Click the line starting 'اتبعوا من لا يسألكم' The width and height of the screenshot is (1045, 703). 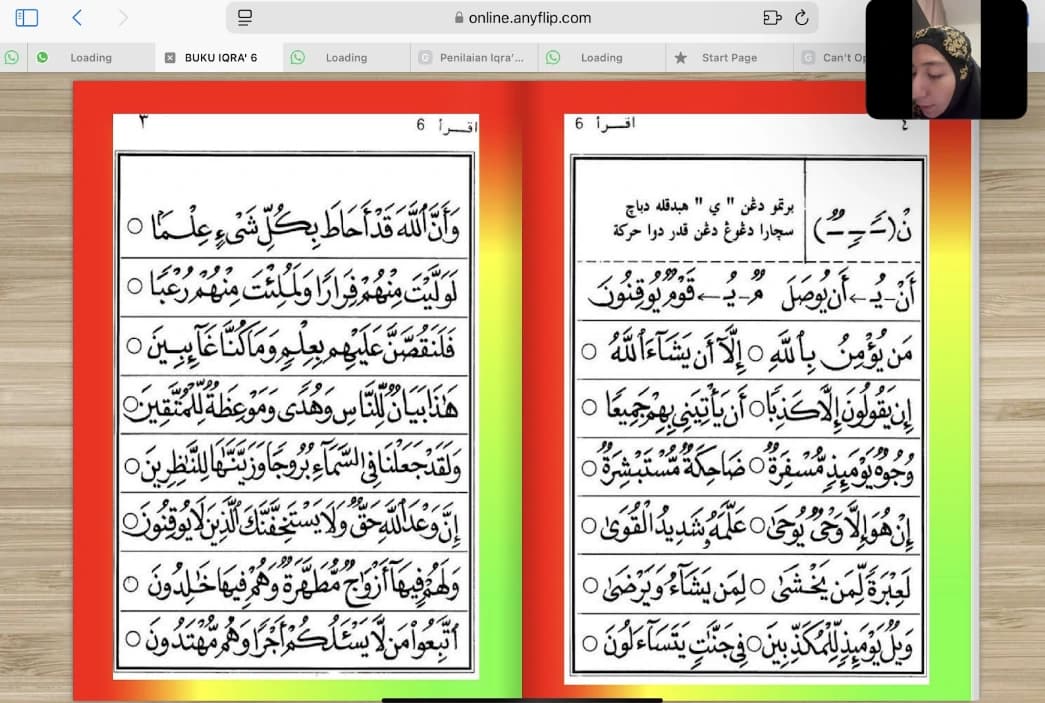[x=295, y=640]
